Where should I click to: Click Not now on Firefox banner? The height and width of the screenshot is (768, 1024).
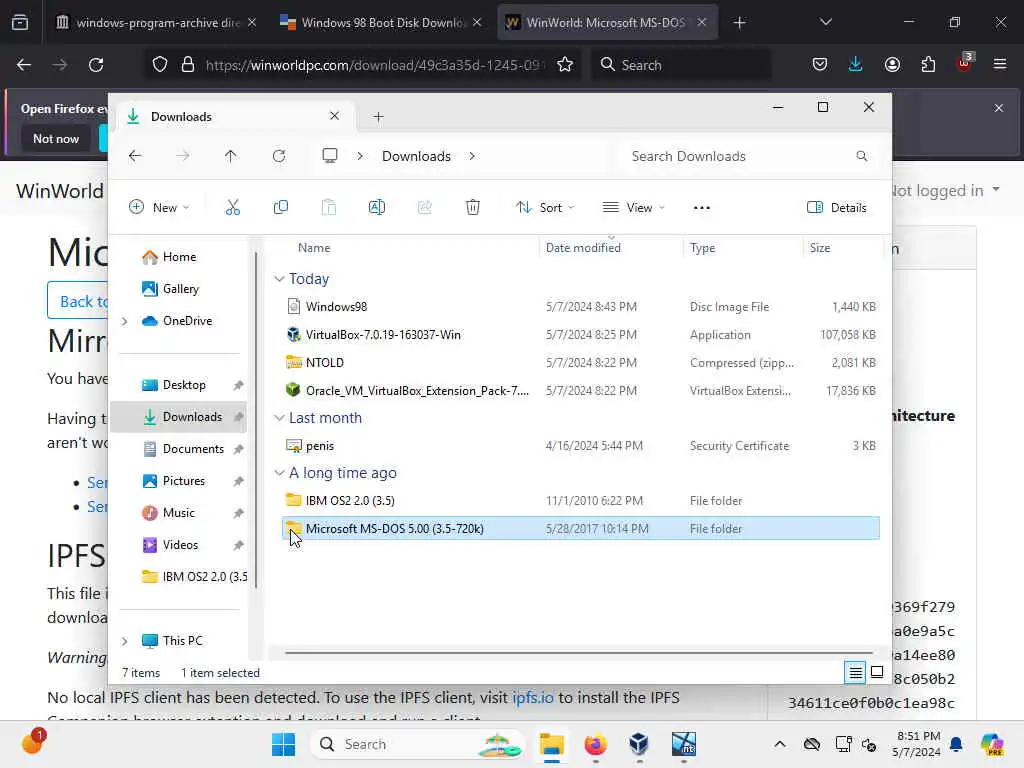click(56, 138)
